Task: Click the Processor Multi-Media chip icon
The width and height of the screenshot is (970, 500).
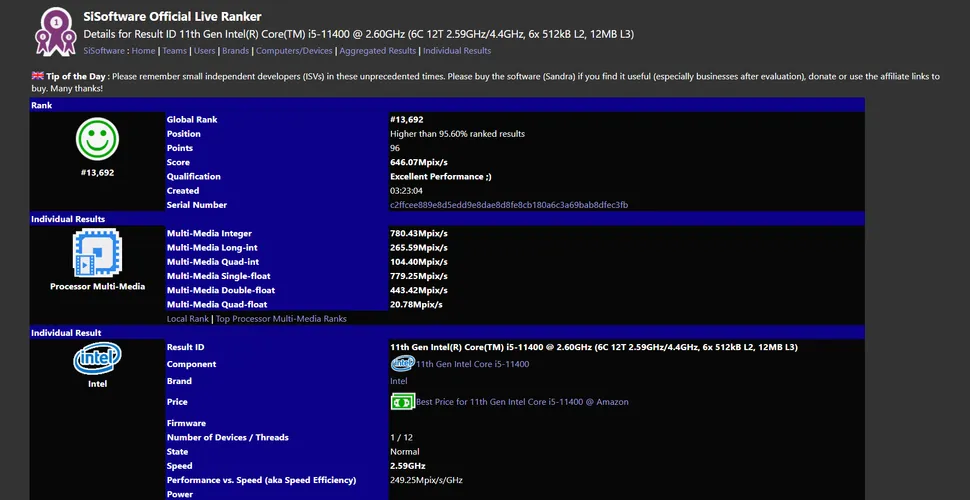Action: [97, 252]
